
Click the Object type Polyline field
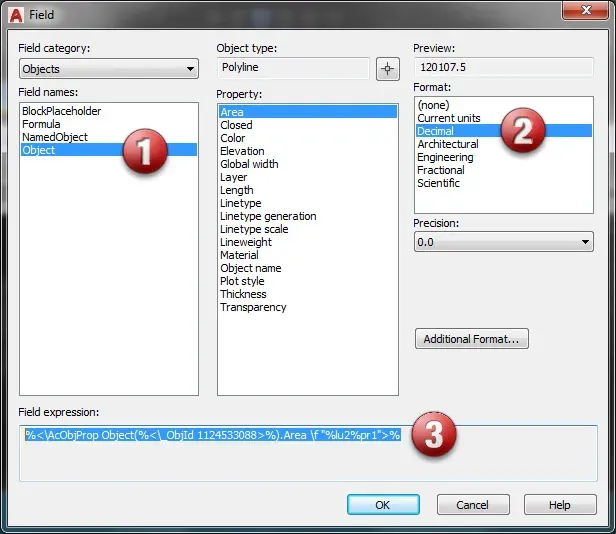(x=293, y=68)
